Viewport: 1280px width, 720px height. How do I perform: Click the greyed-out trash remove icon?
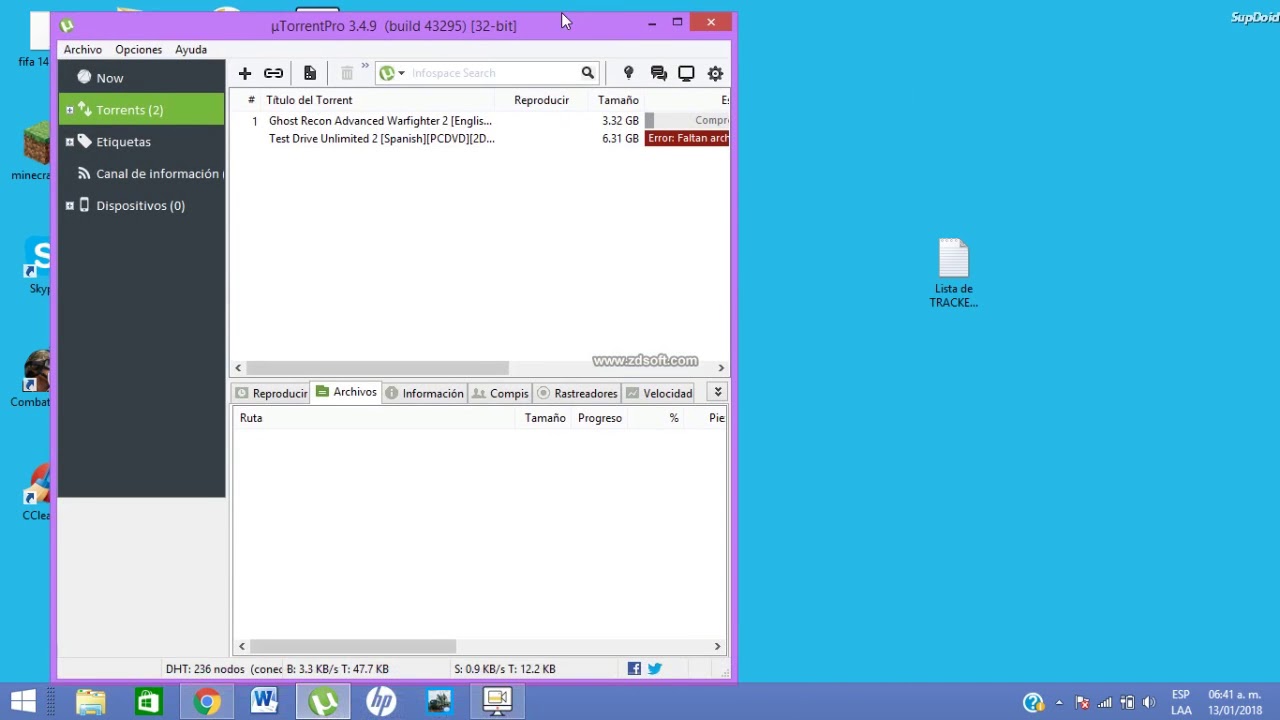coord(347,73)
